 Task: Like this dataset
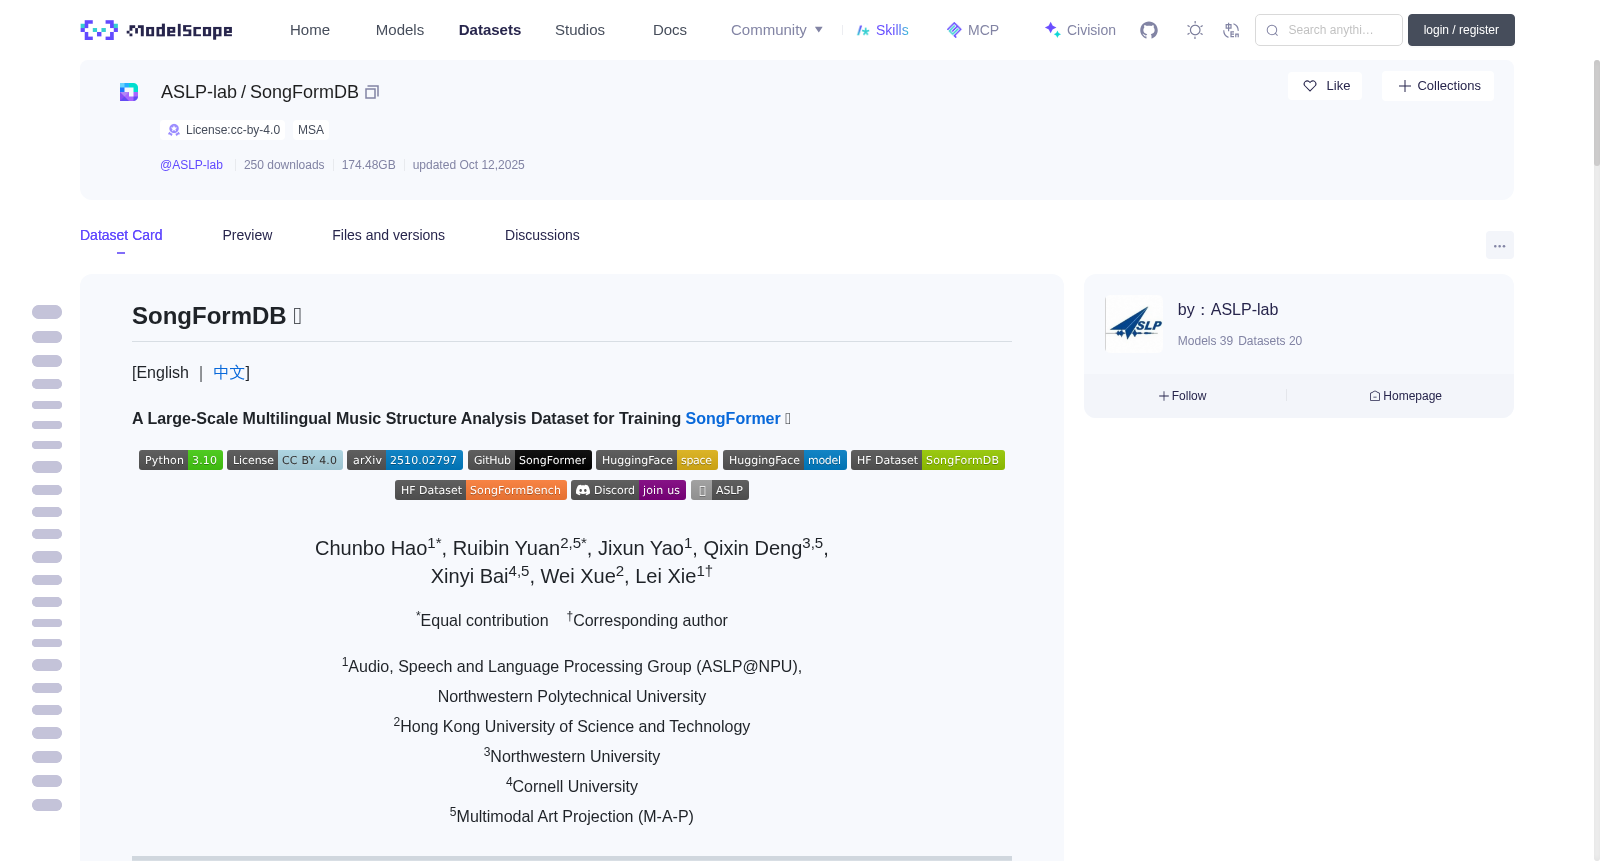point(1326,86)
